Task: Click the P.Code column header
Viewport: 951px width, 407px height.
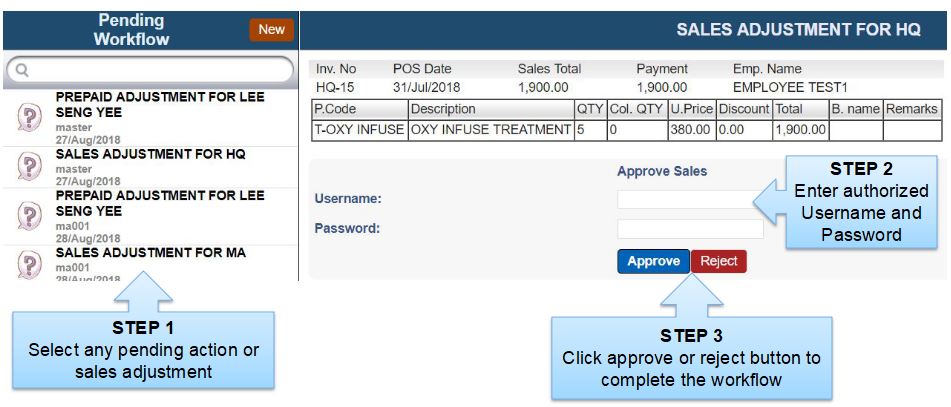Action: [360, 109]
